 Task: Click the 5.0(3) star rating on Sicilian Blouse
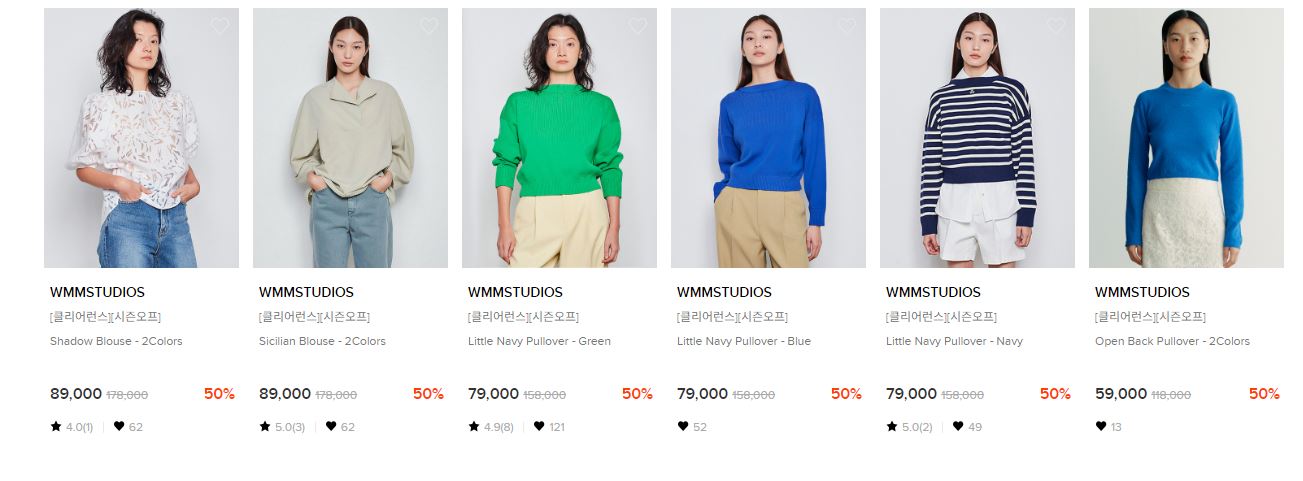click(x=282, y=427)
